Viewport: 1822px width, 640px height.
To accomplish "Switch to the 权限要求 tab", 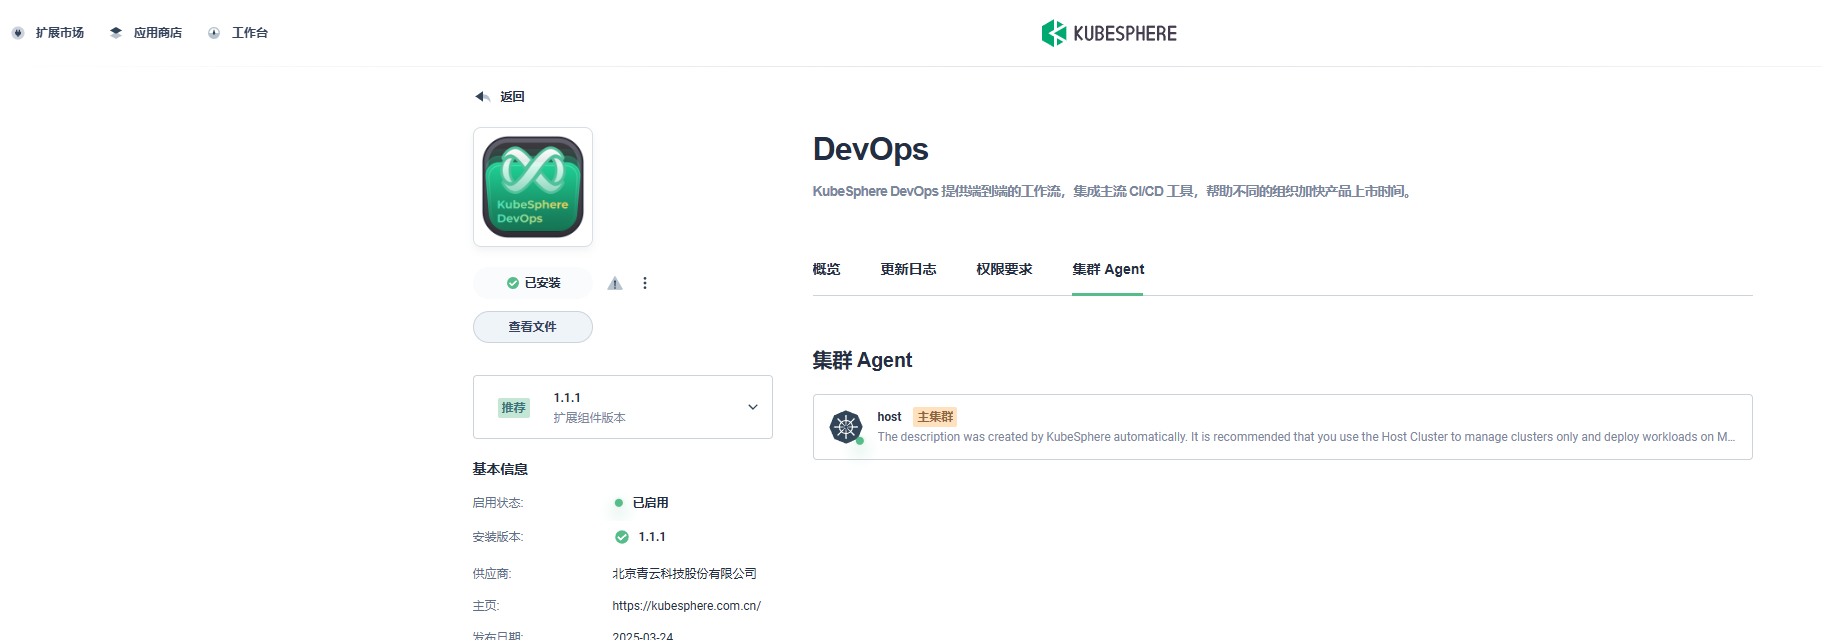I will coord(1005,269).
